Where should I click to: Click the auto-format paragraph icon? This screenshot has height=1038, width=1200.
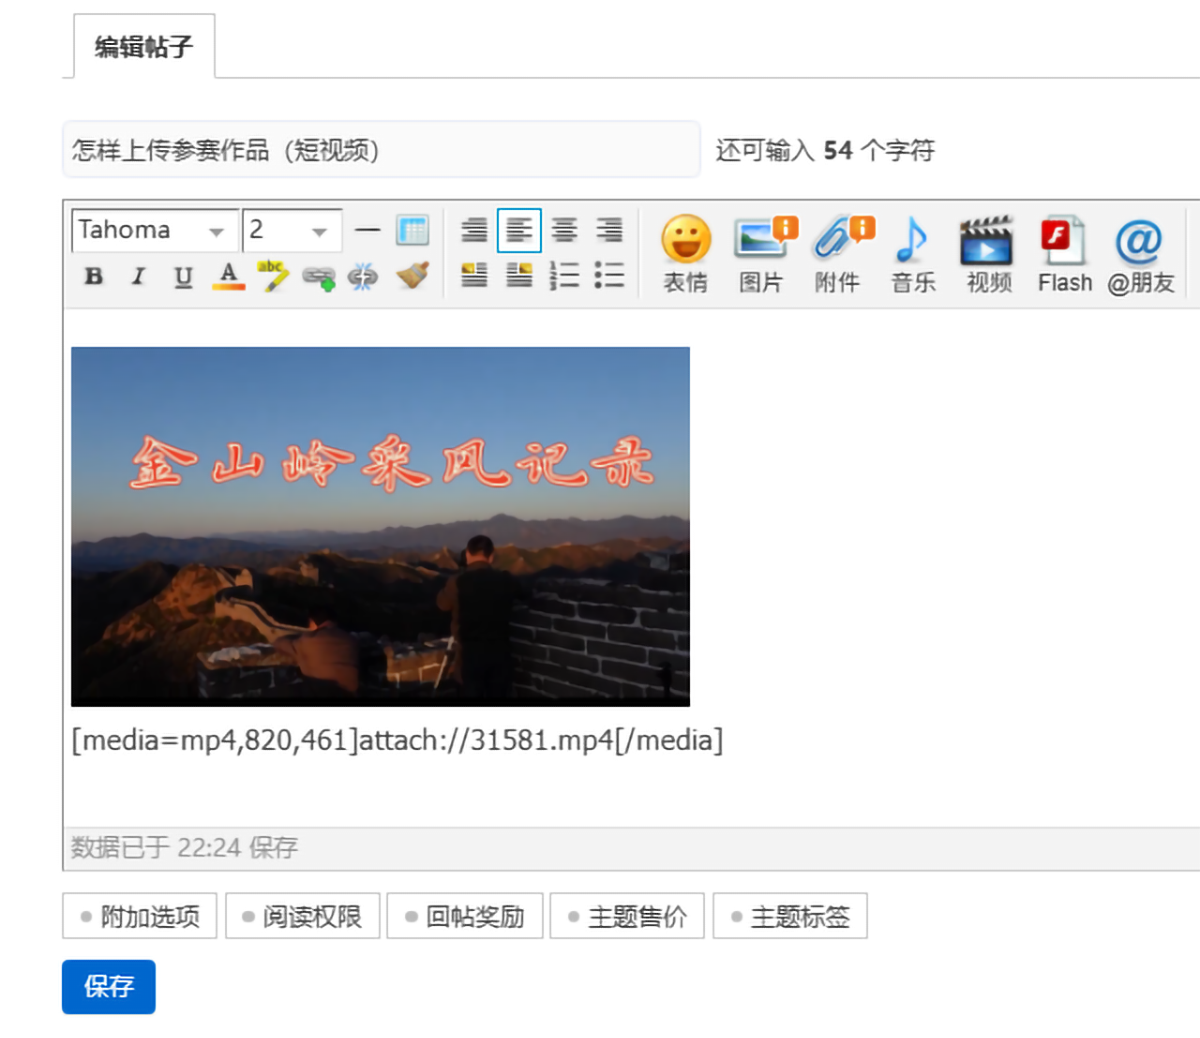pyautogui.click(x=474, y=230)
